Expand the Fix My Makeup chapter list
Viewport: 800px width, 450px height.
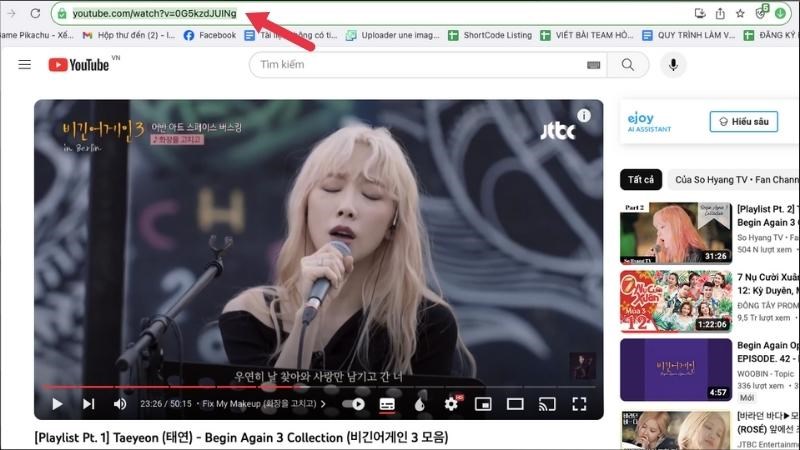pos(264,404)
